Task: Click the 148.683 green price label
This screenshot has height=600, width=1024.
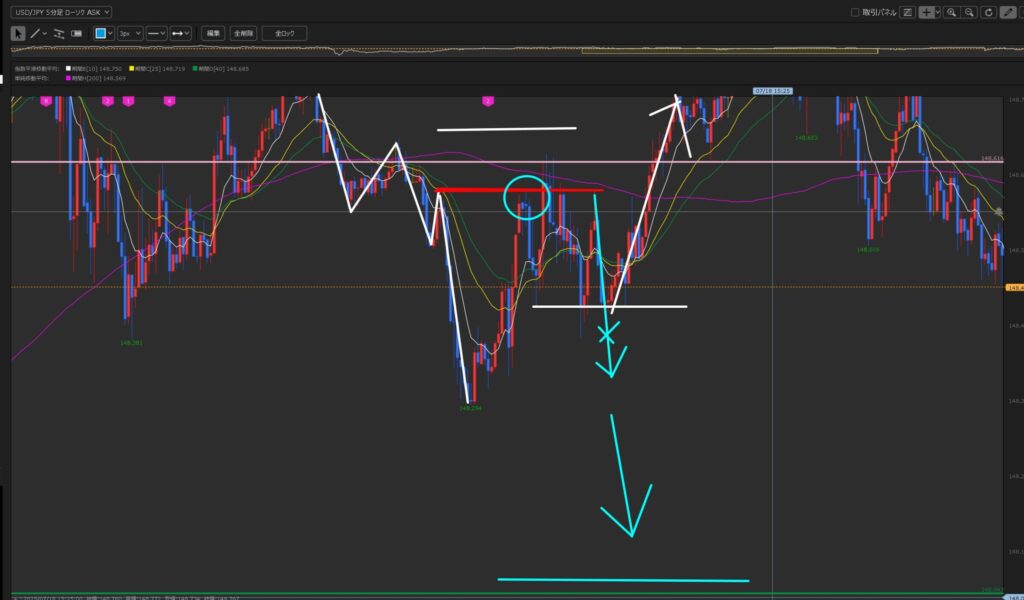Action: click(806, 138)
